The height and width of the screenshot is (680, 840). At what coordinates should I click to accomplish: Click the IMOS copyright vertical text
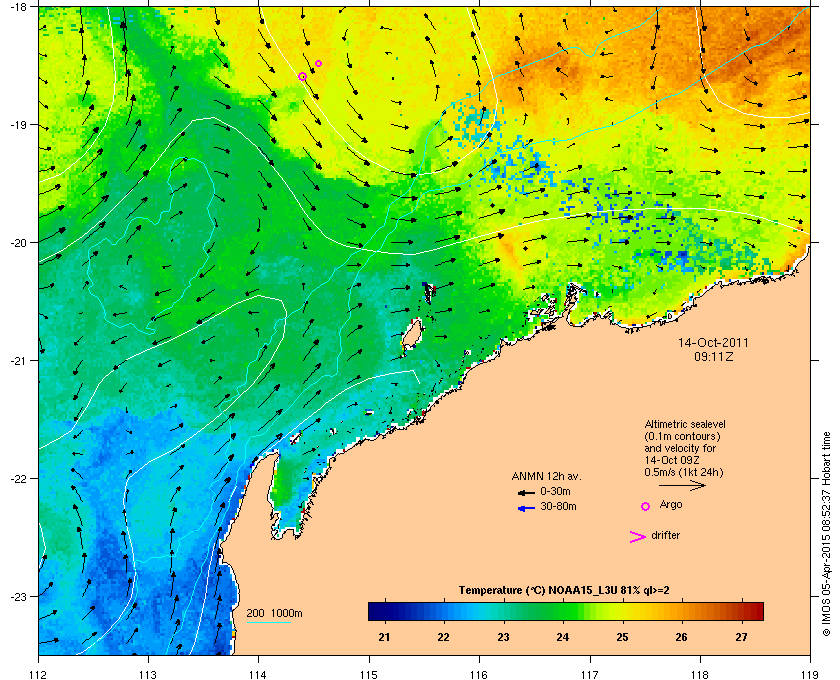pos(826,534)
